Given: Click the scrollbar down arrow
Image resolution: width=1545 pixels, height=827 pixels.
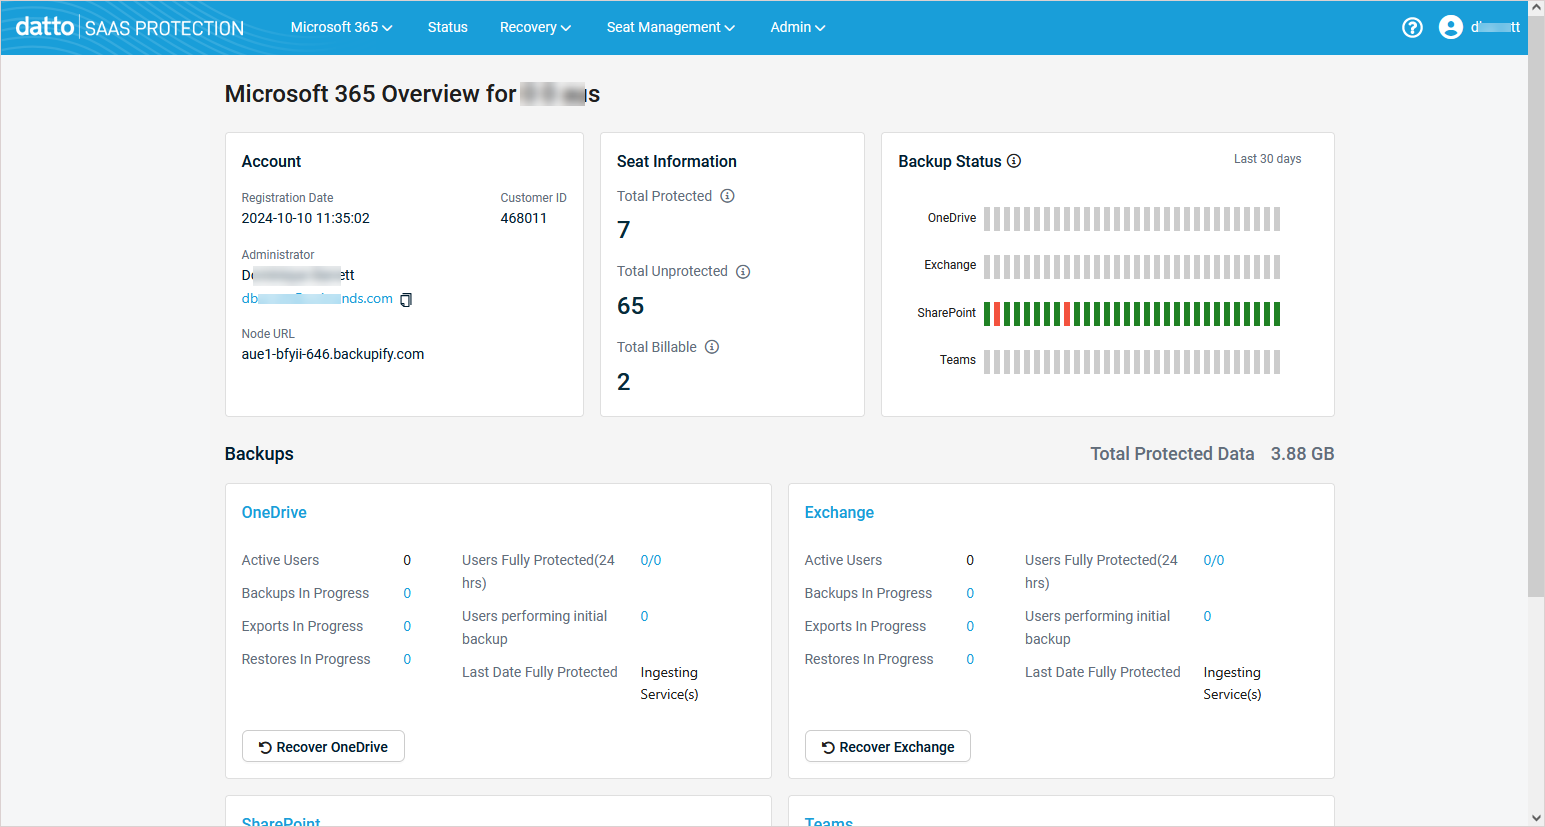Looking at the screenshot, I should pos(1536,819).
